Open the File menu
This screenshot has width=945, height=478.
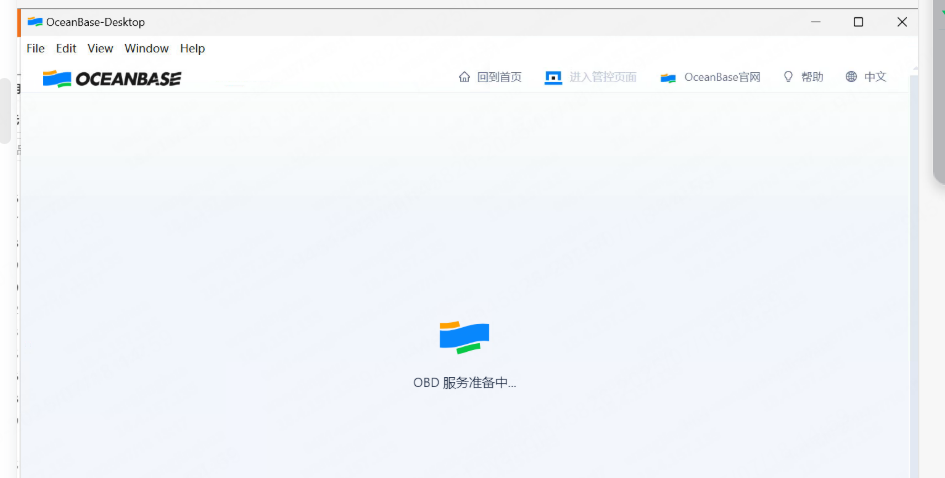click(x=36, y=48)
